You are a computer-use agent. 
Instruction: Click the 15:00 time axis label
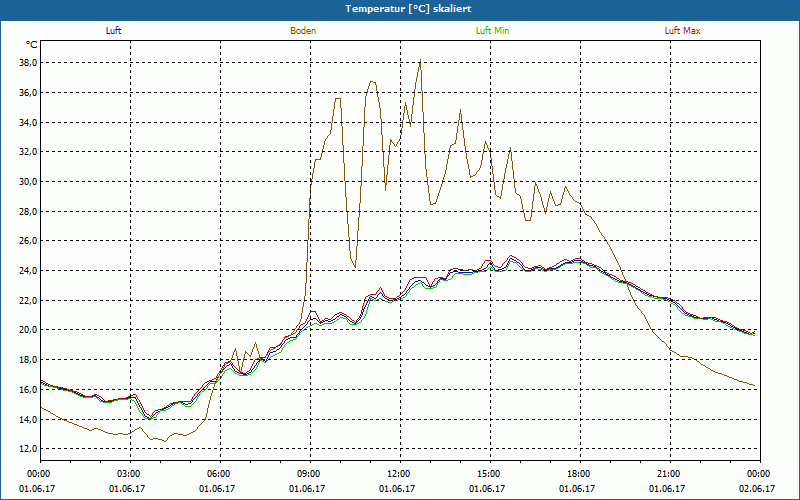point(490,474)
